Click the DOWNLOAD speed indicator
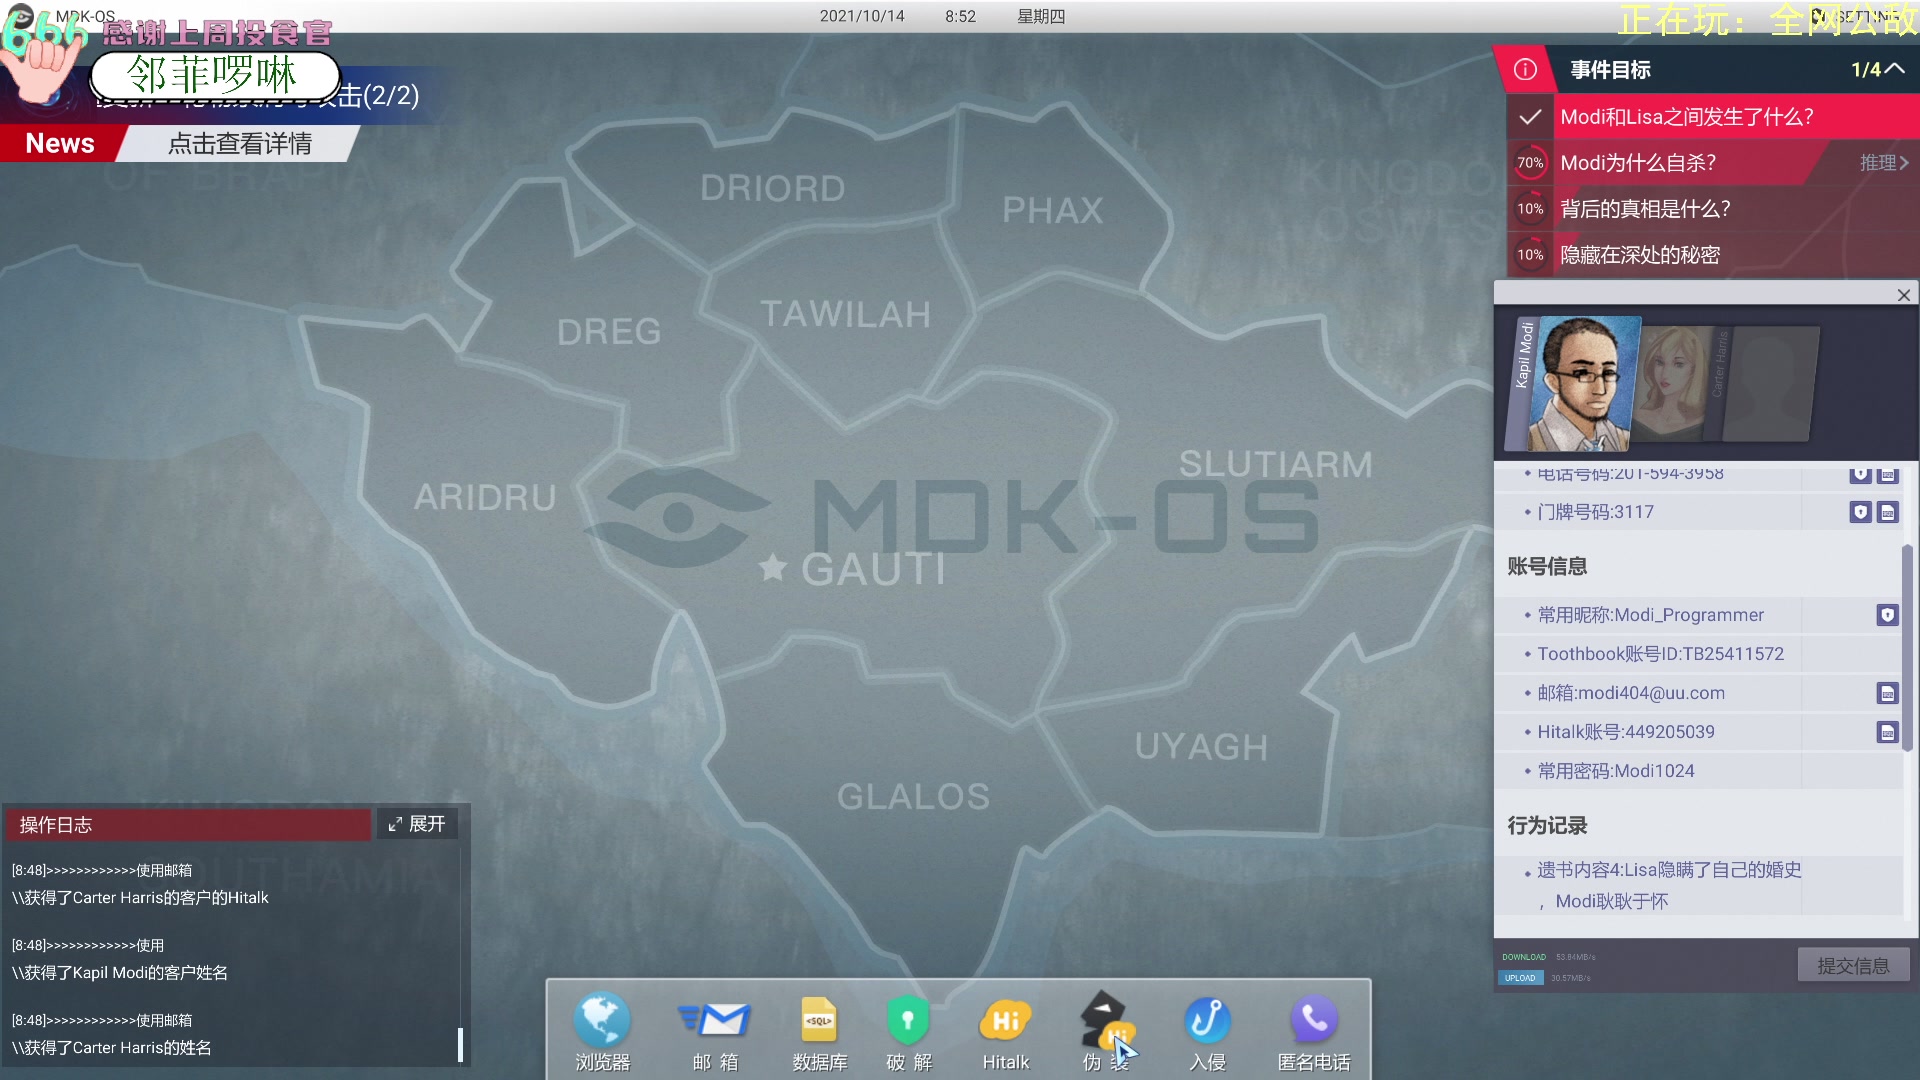Image resolution: width=1920 pixels, height=1080 pixels. 1524,957
